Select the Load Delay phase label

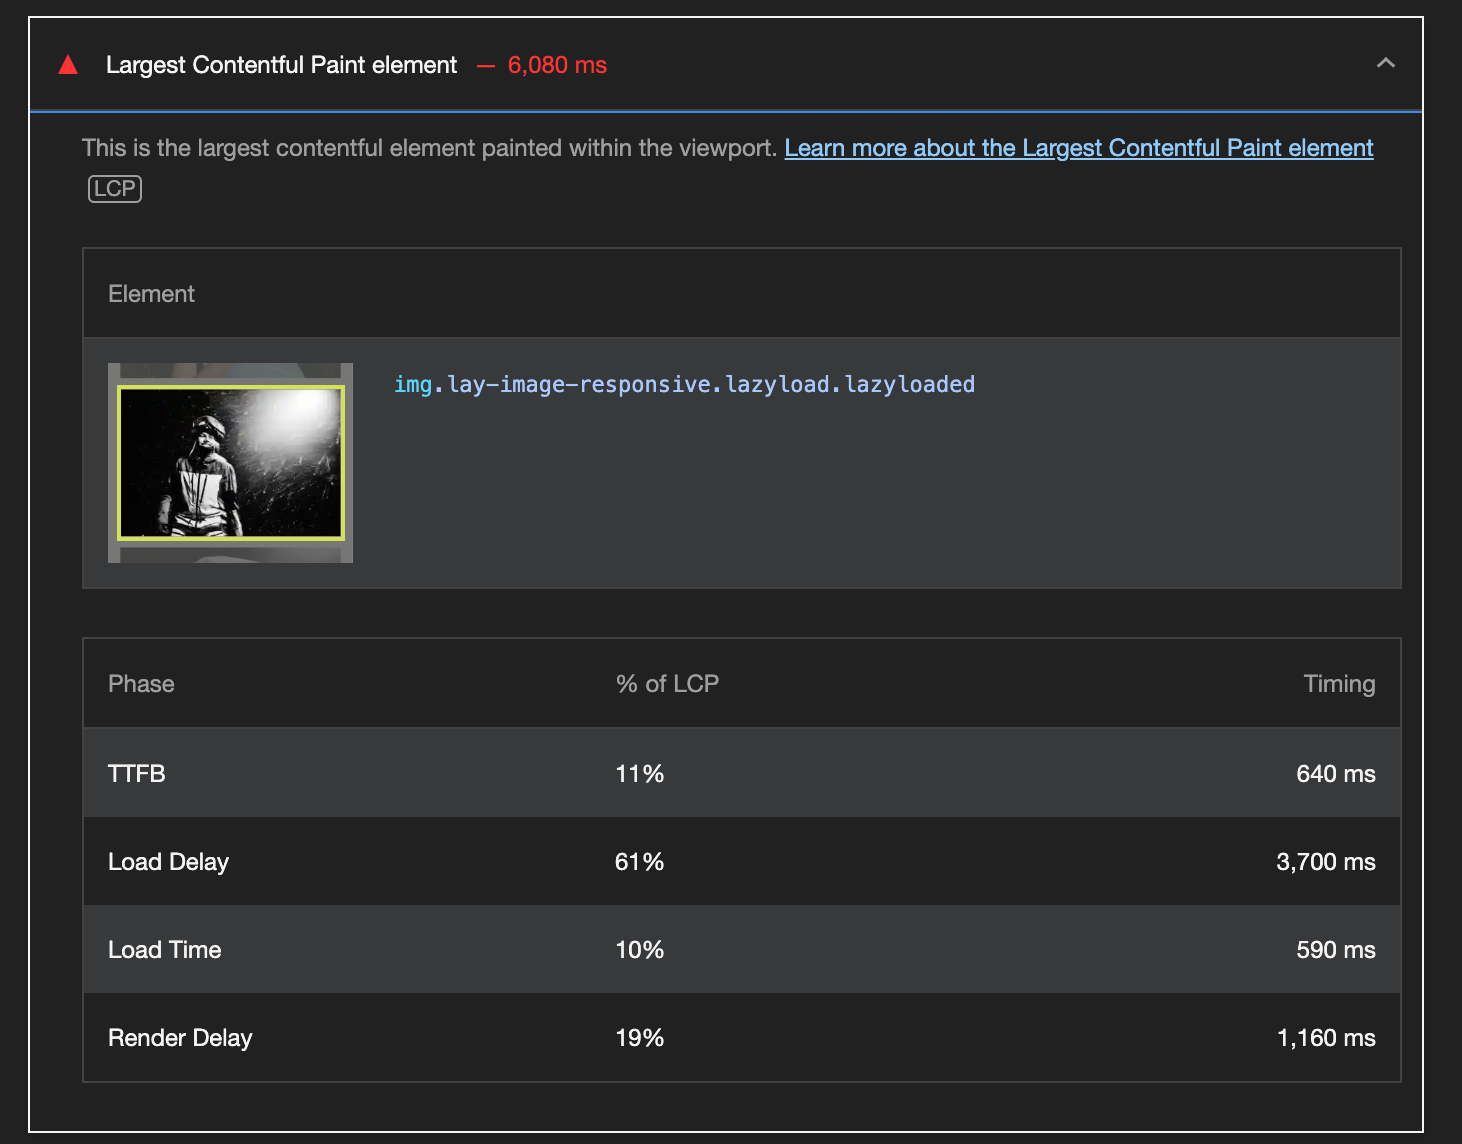click(168, 862)
